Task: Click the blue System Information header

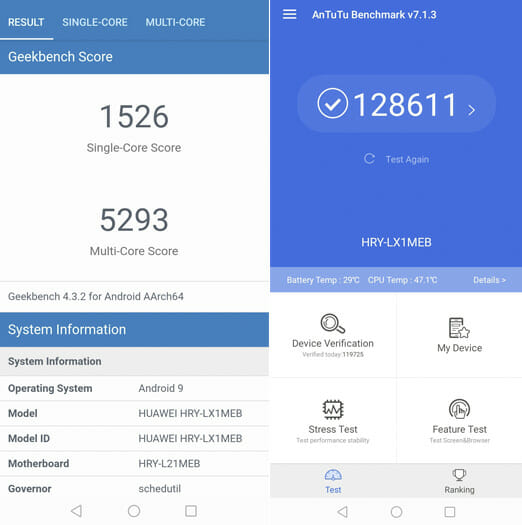Action: [134, 329]
